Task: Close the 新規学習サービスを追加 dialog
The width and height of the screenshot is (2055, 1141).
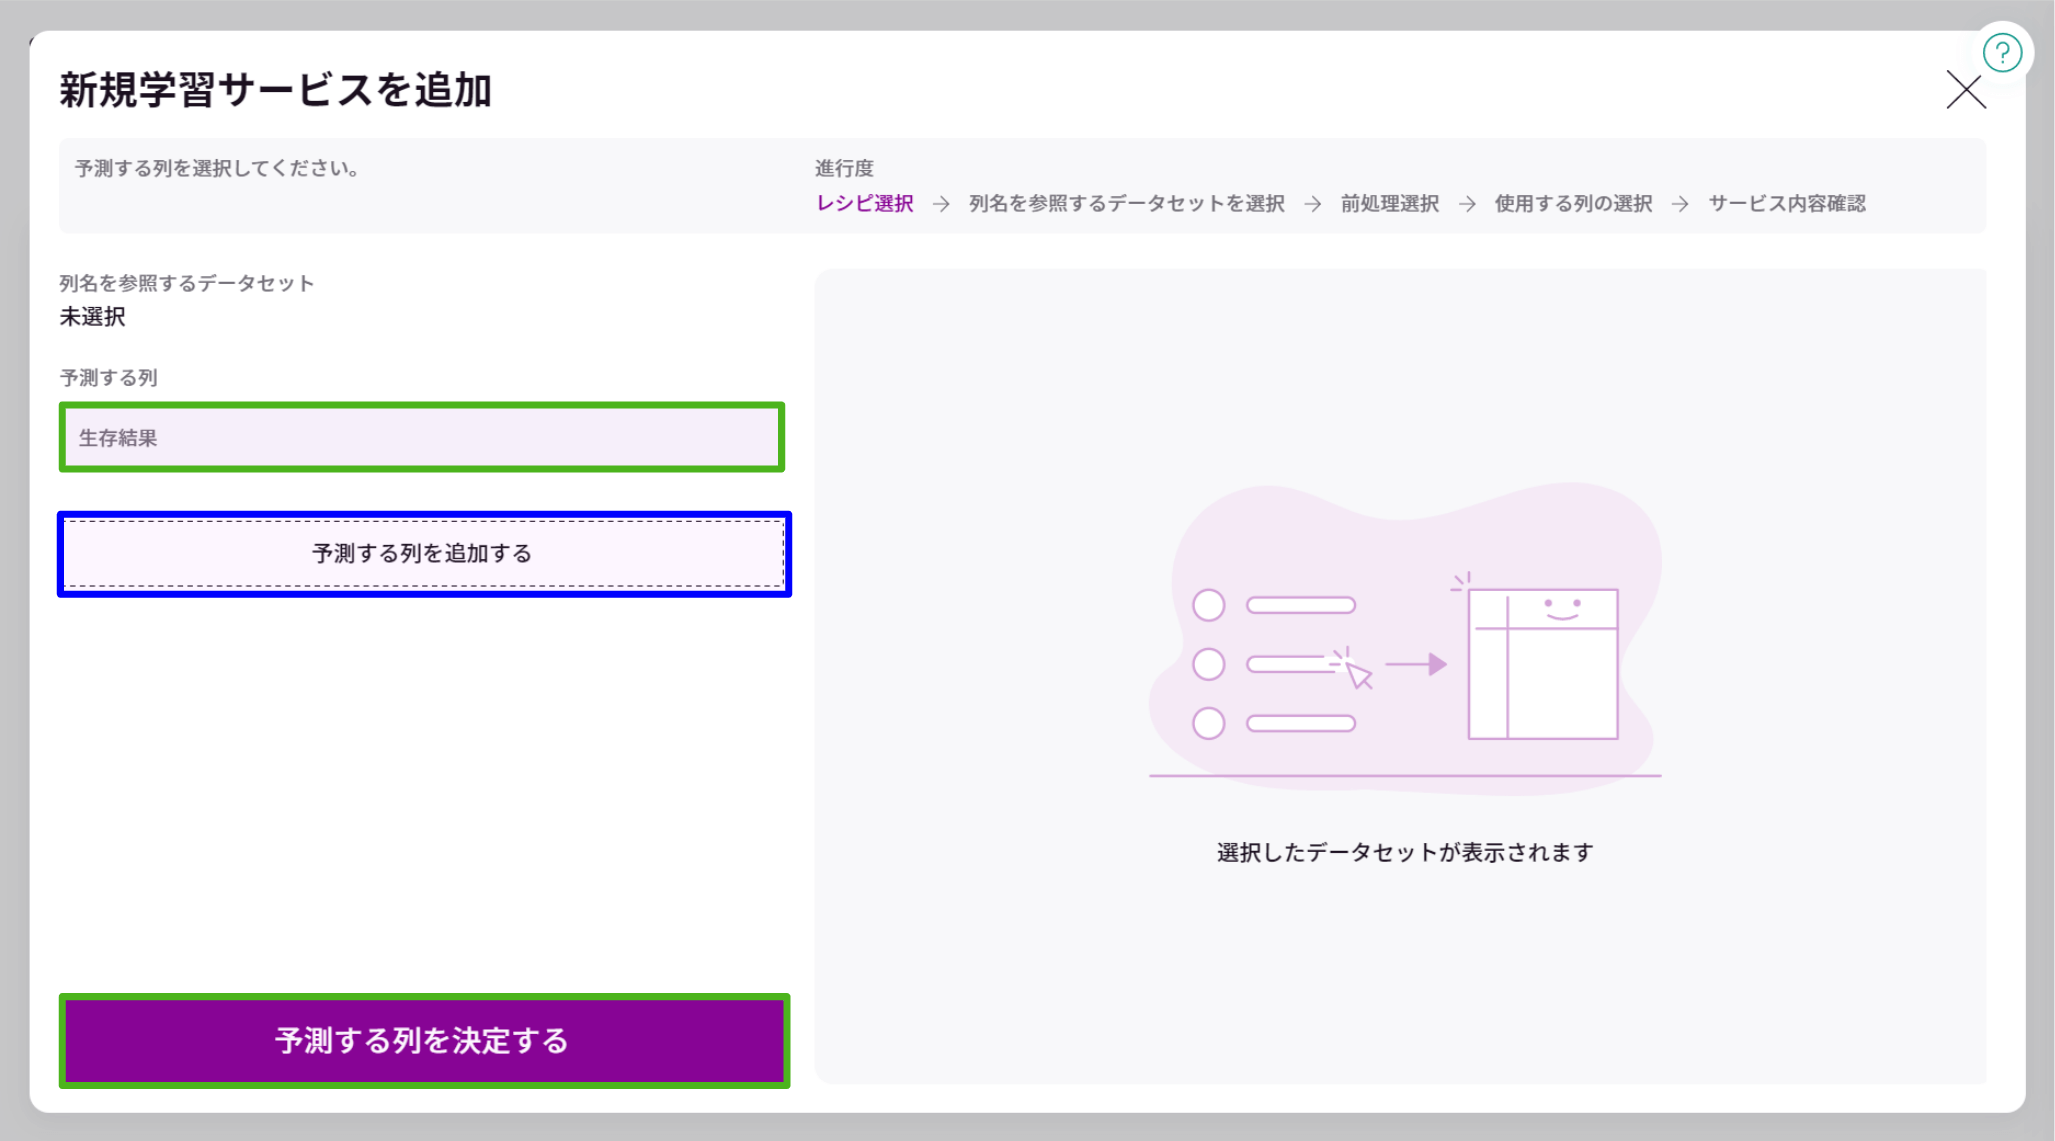Action: coord(1964,90)
